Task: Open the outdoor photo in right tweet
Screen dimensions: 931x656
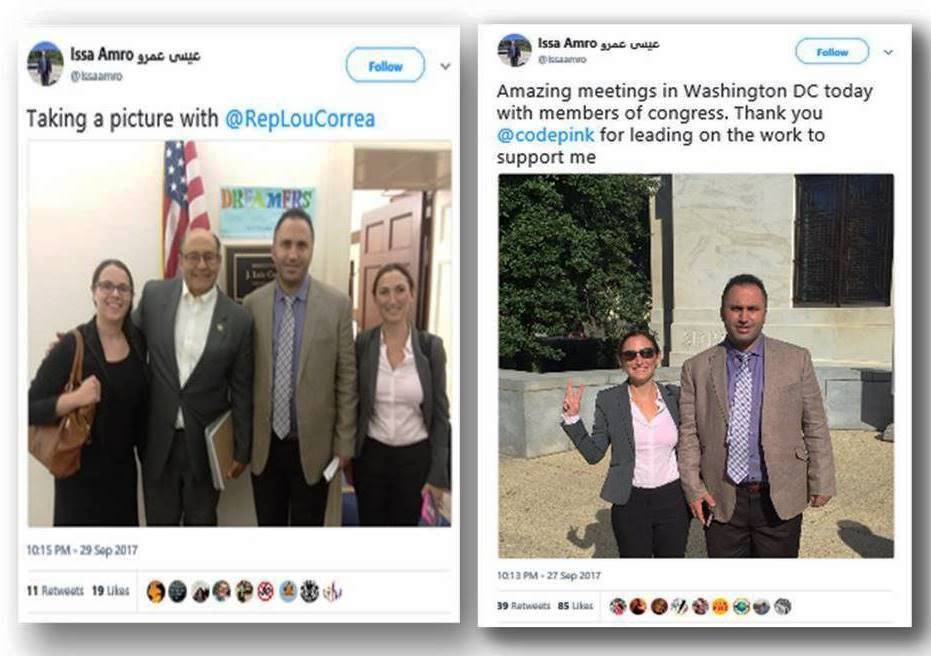Action: (696, 366)
